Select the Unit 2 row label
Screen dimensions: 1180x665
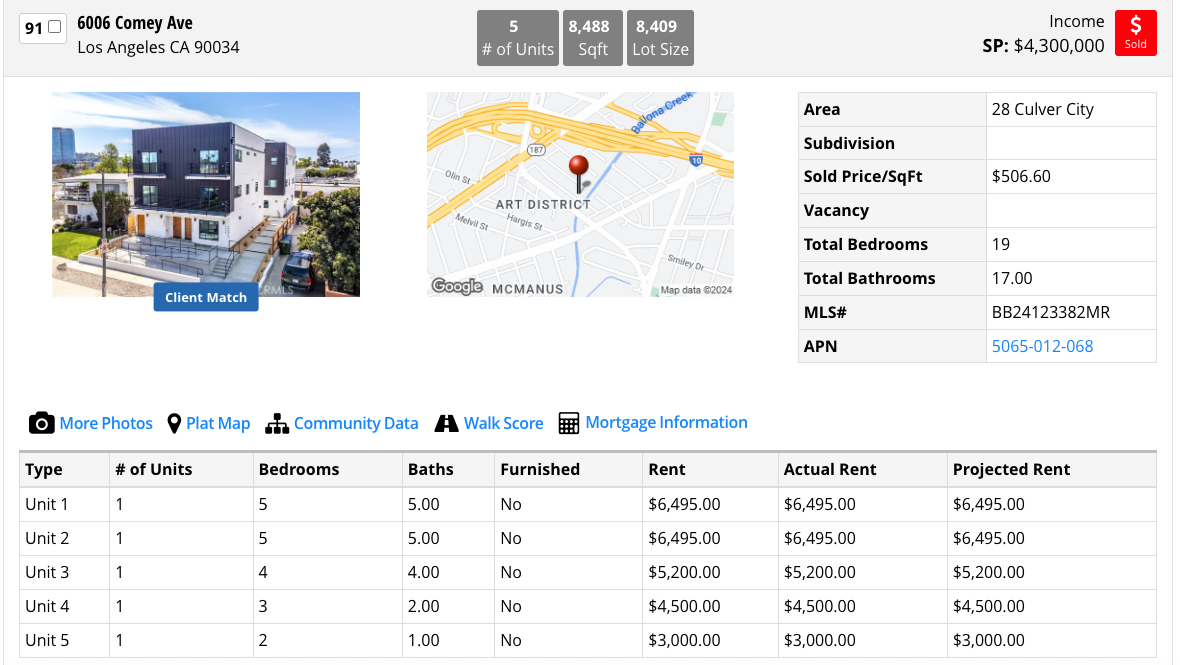click(47, 538)
